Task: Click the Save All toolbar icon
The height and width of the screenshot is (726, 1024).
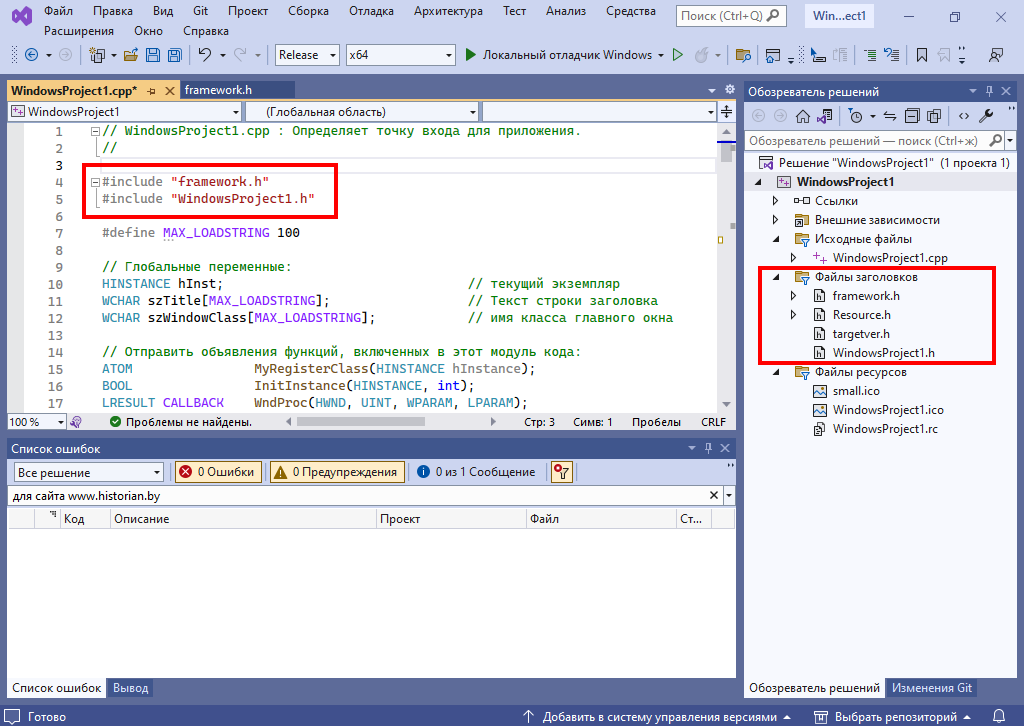Action: 175,55
